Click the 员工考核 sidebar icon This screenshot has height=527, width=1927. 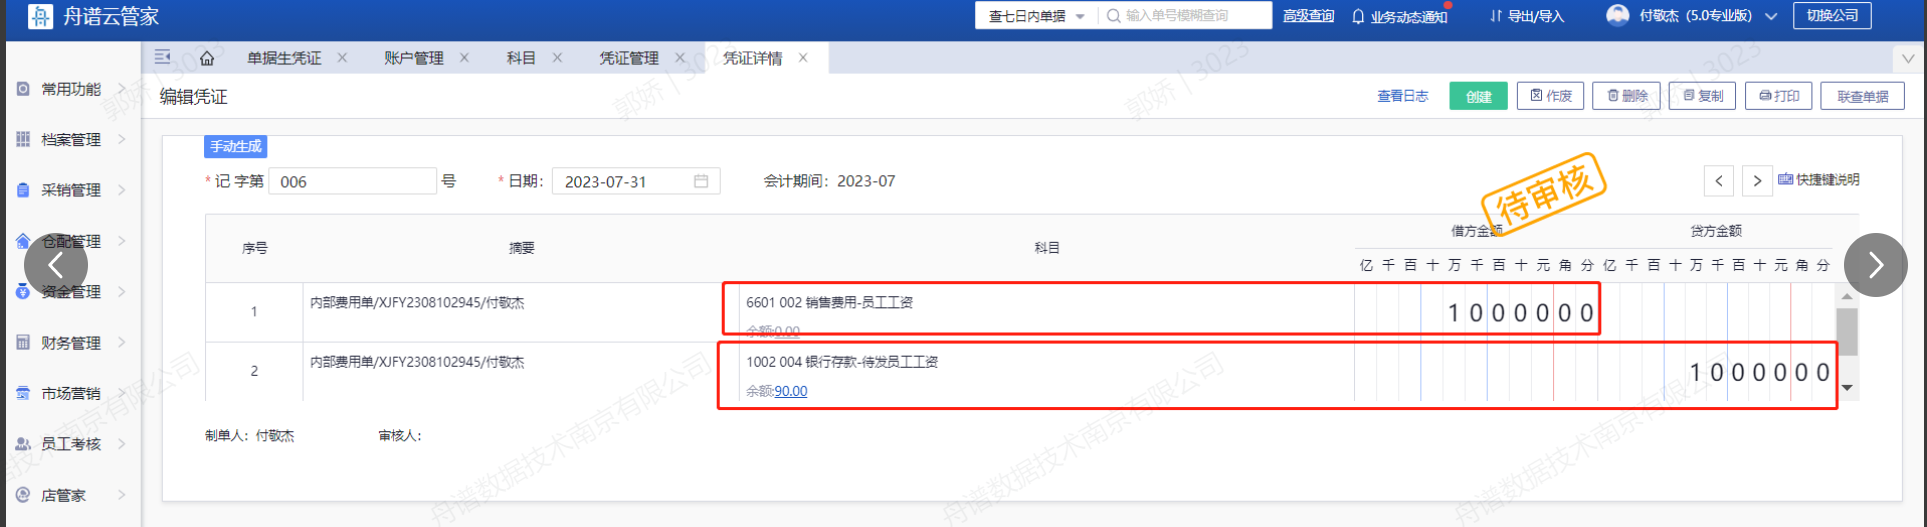pyautogui.click(x=23, y=444)
